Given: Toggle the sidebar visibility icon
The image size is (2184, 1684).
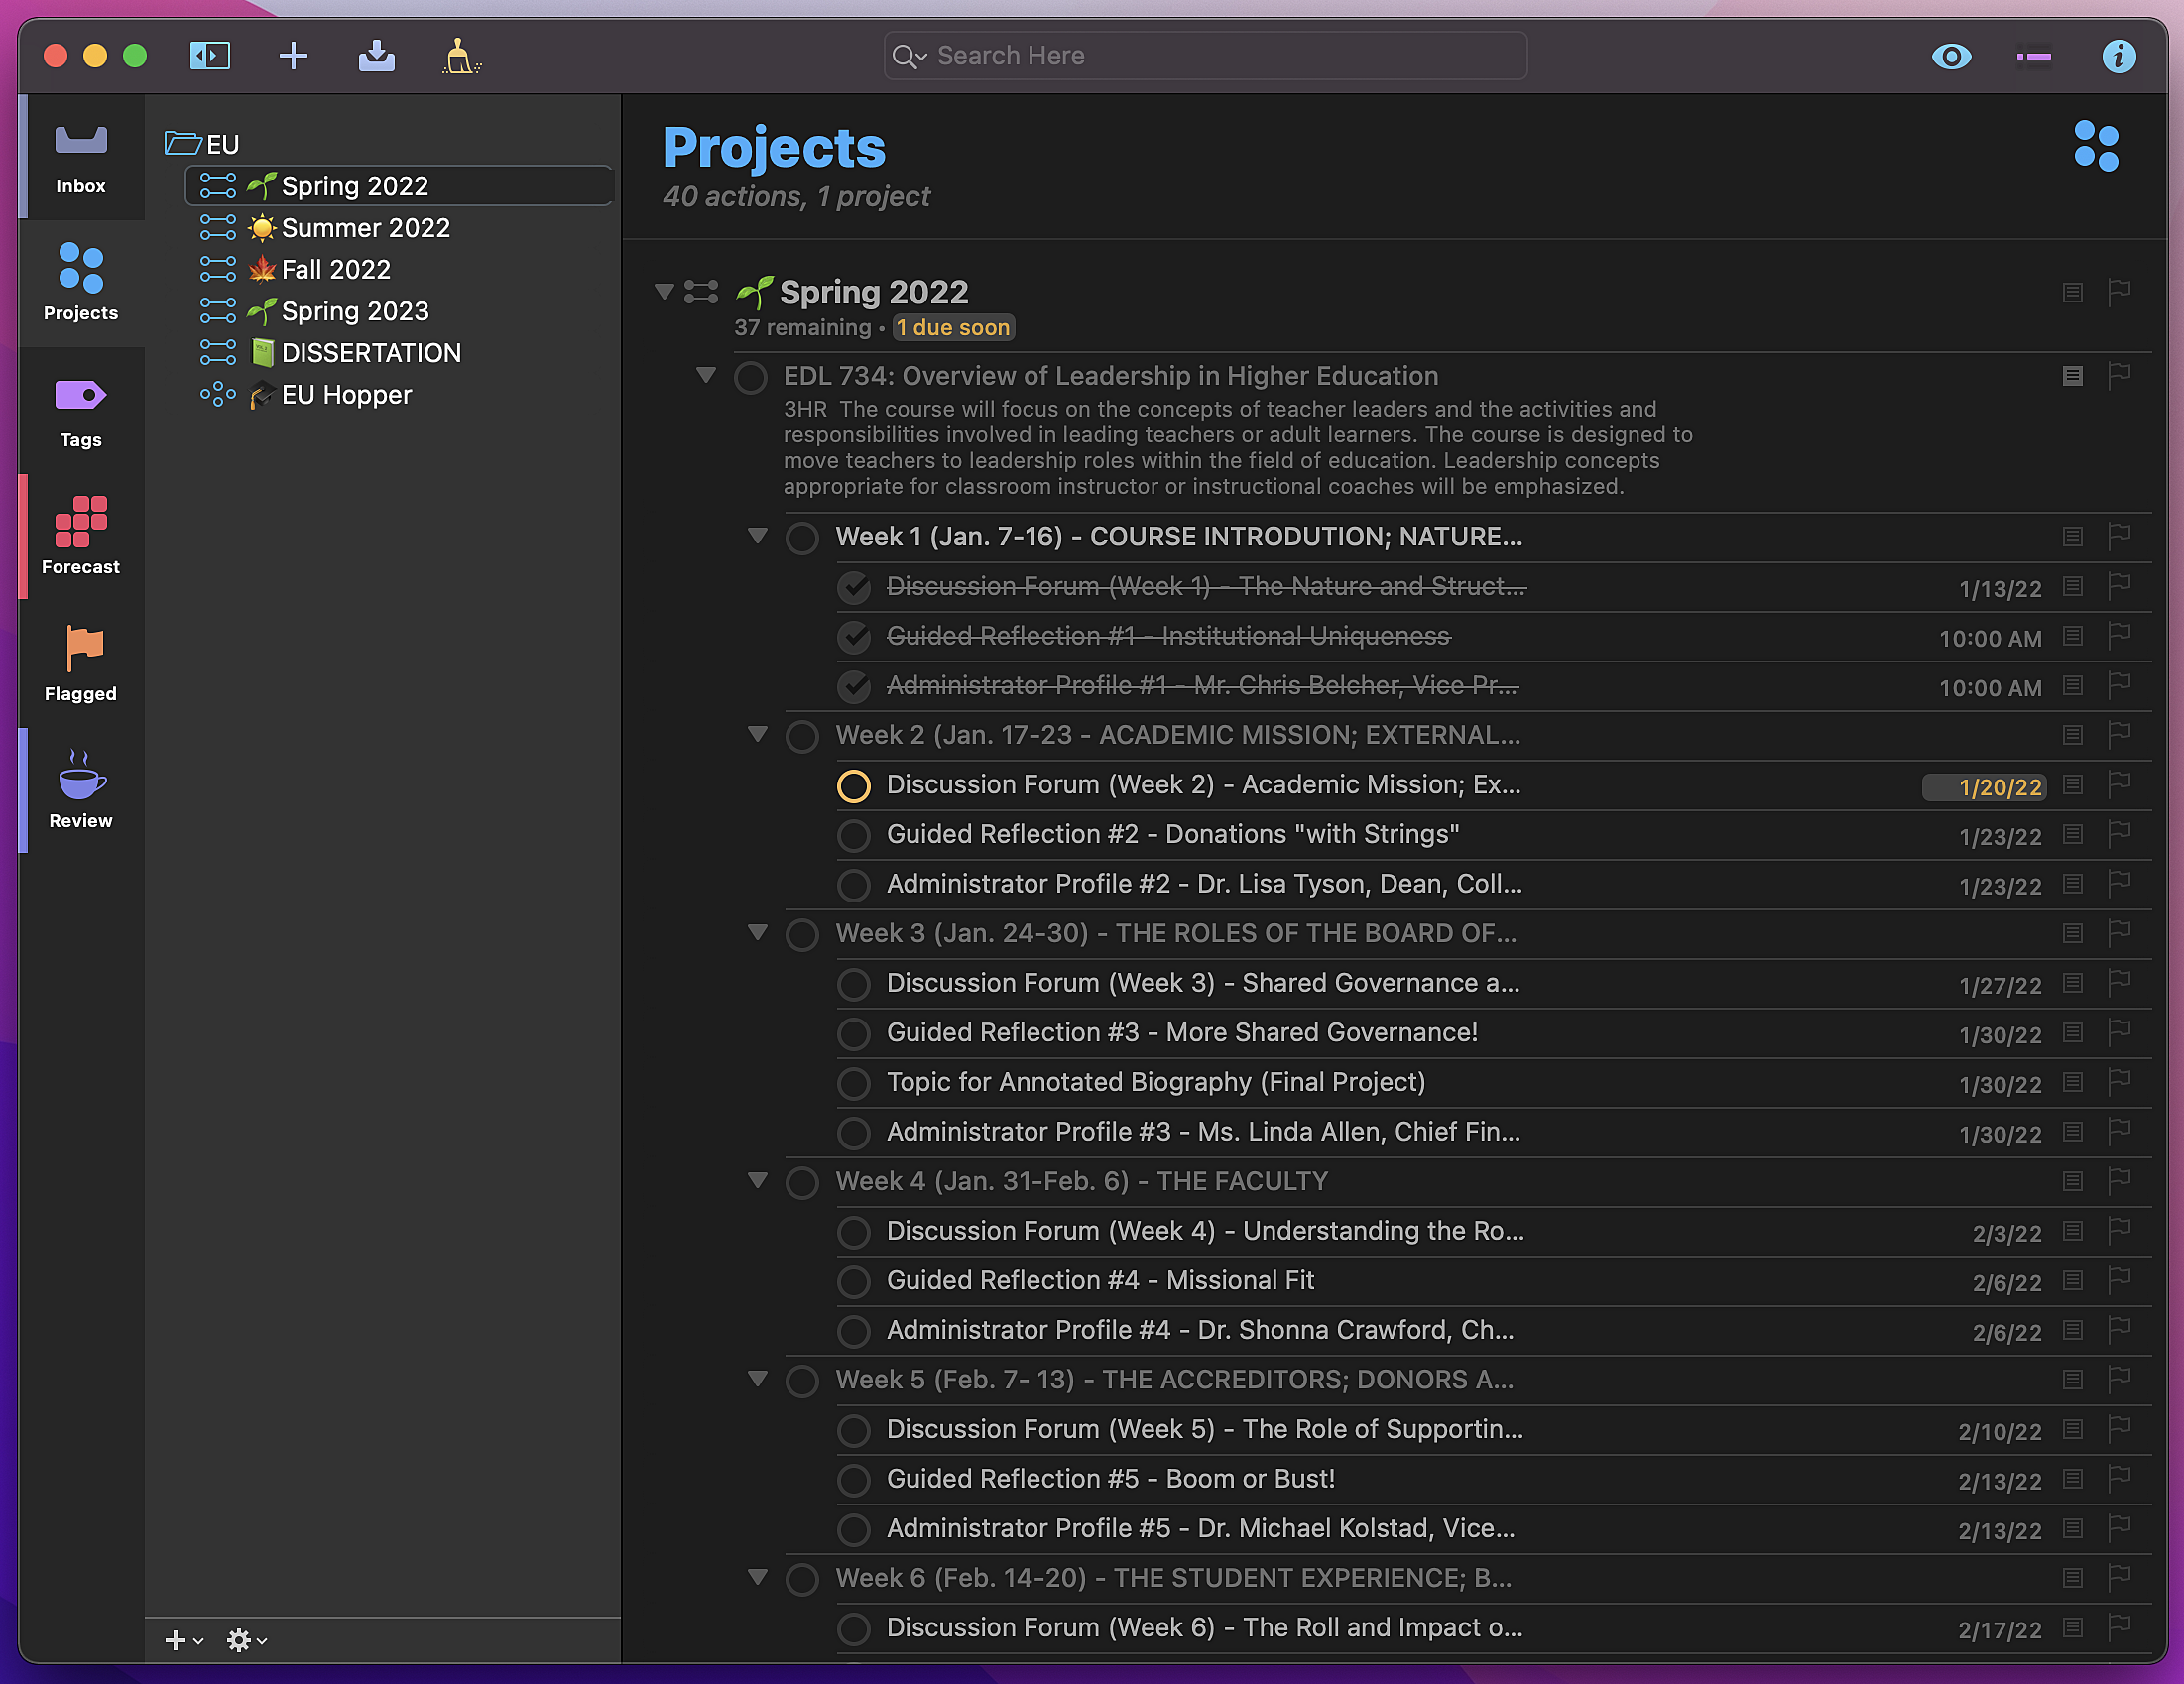Looking at the screenshot, I should click(x=210, y=56).
